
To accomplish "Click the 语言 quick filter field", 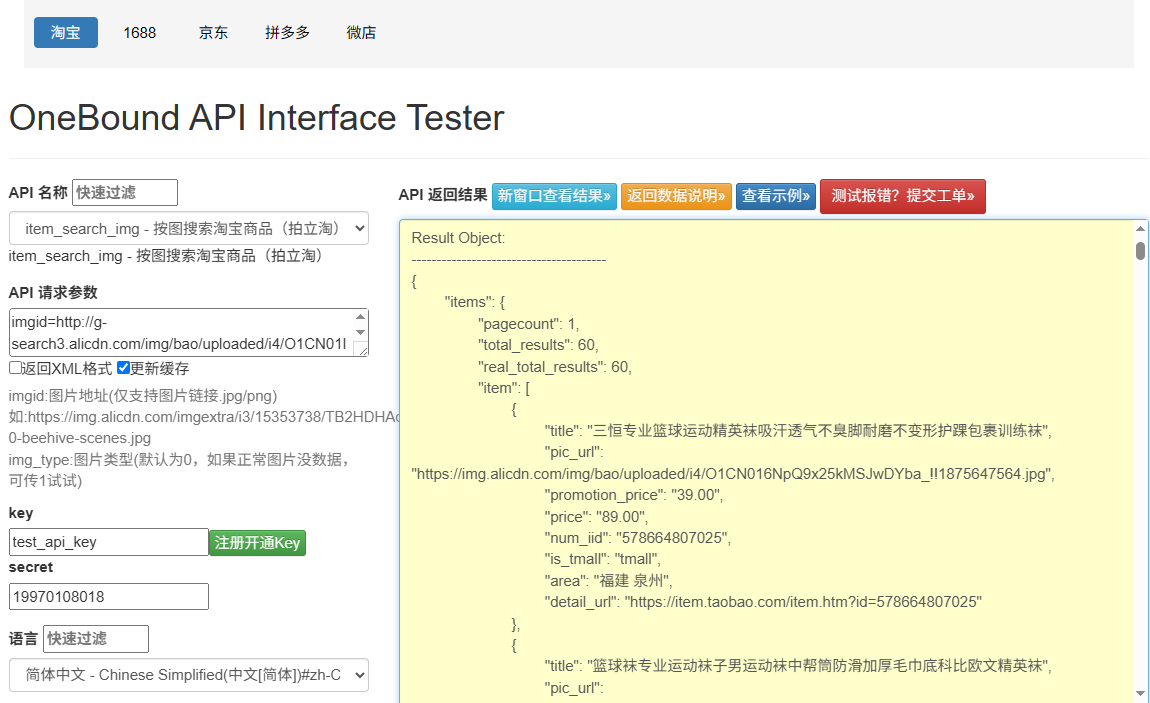I will pos(96,638).
